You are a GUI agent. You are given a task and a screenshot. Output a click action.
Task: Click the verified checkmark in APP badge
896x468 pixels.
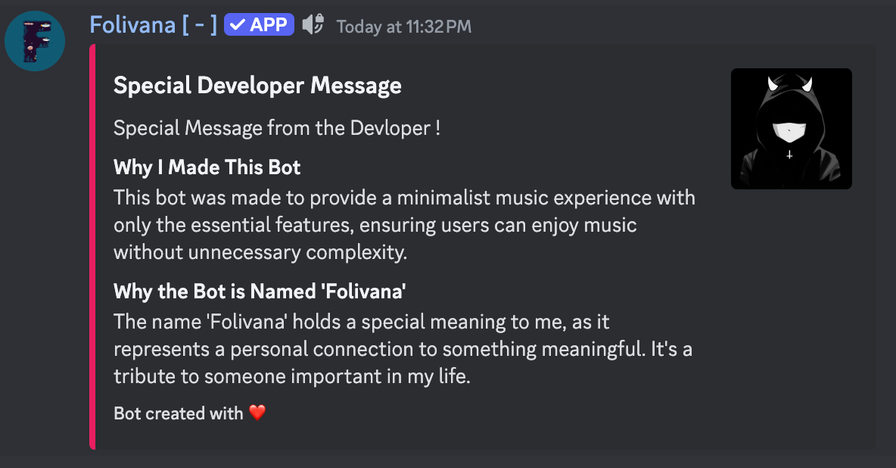click(x=237, y=25)
